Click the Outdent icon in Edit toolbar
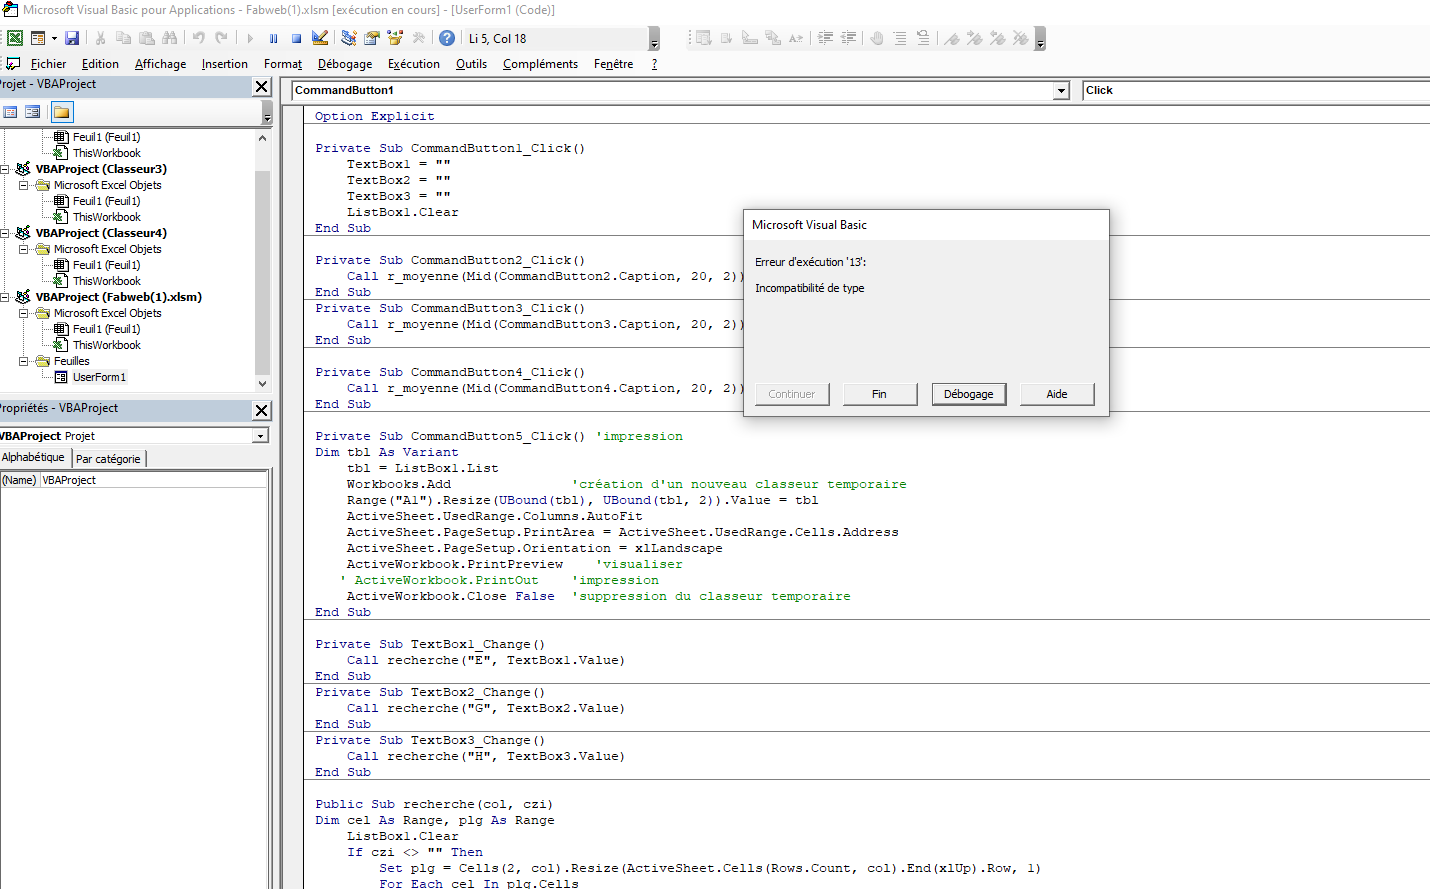This screenshot has width=1430, height=889. tap(848, 38)
